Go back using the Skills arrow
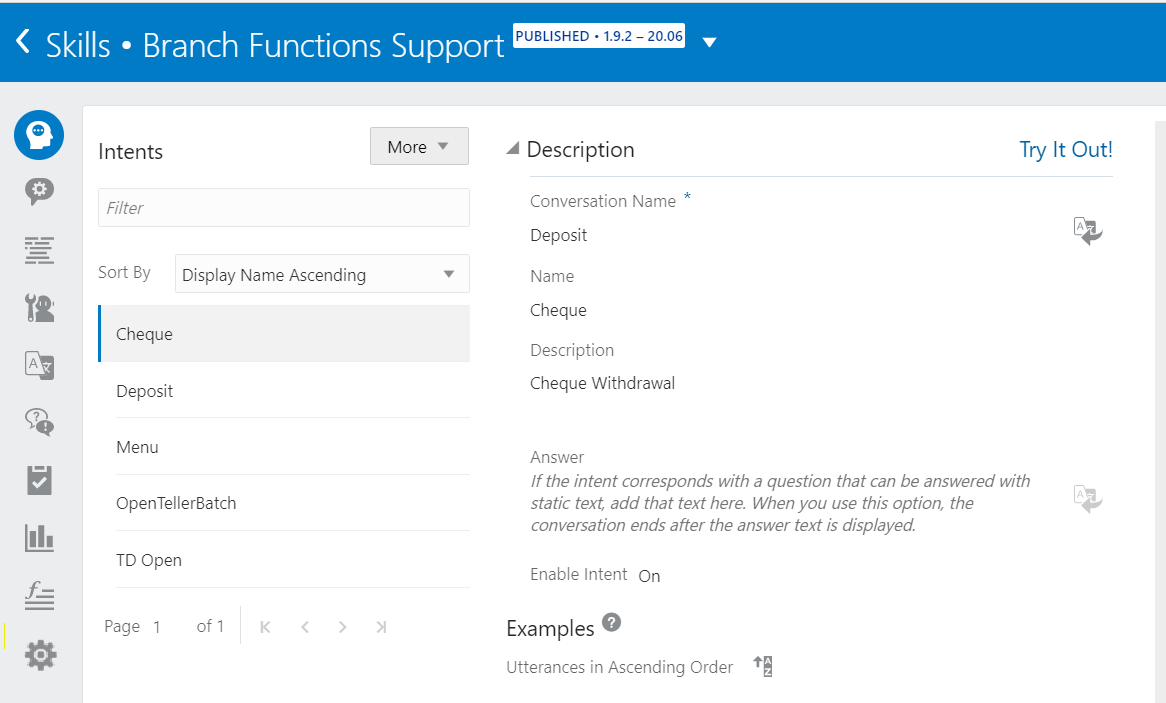The height and width of the screenshot is (703, 1166). pyautogui.click(x=24, y=42)
